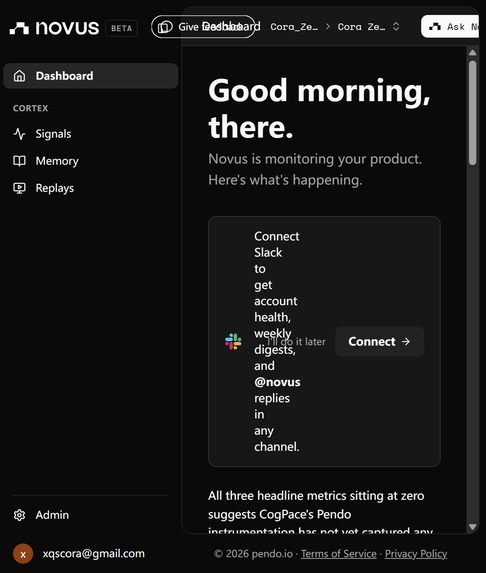486x573 pixels.
Task: Click the © 2026 pendo.io text
Action: [253, 554]
